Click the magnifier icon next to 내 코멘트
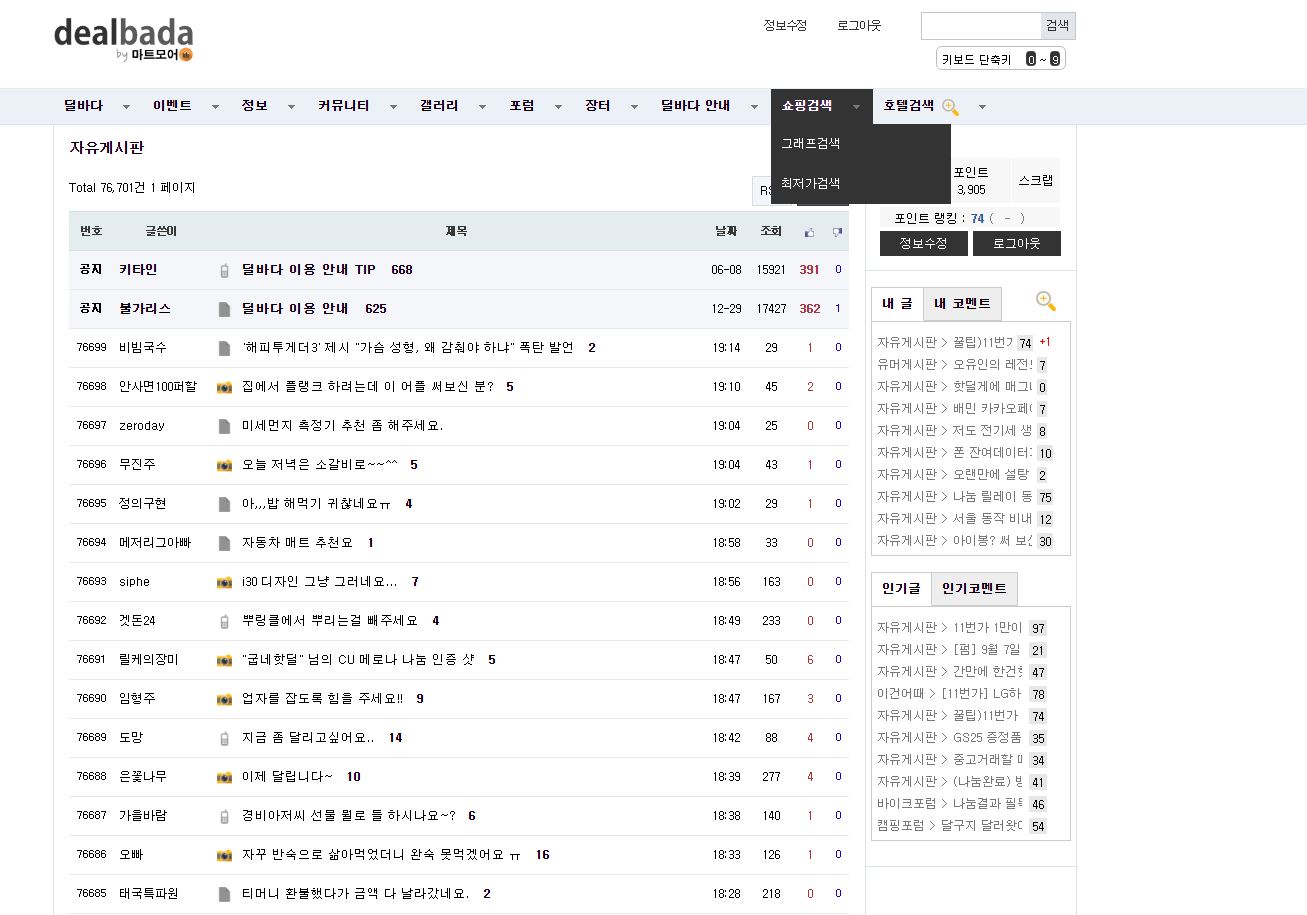 tap(1045, 301)
